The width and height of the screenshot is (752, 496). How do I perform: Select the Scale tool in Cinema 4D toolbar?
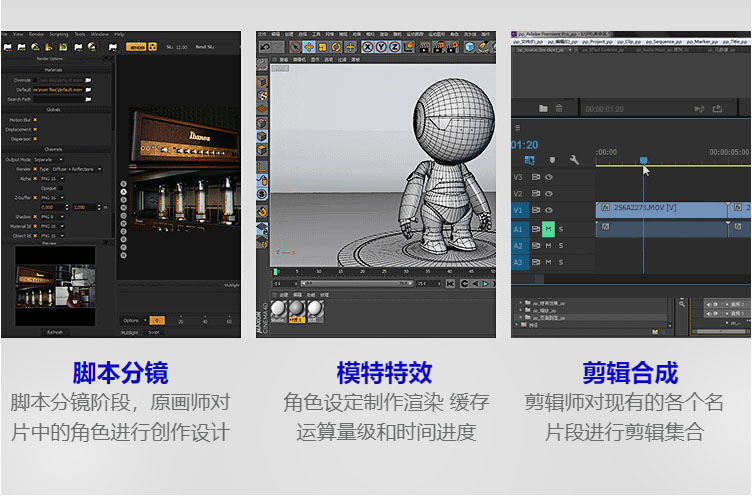tap(322, 47)
